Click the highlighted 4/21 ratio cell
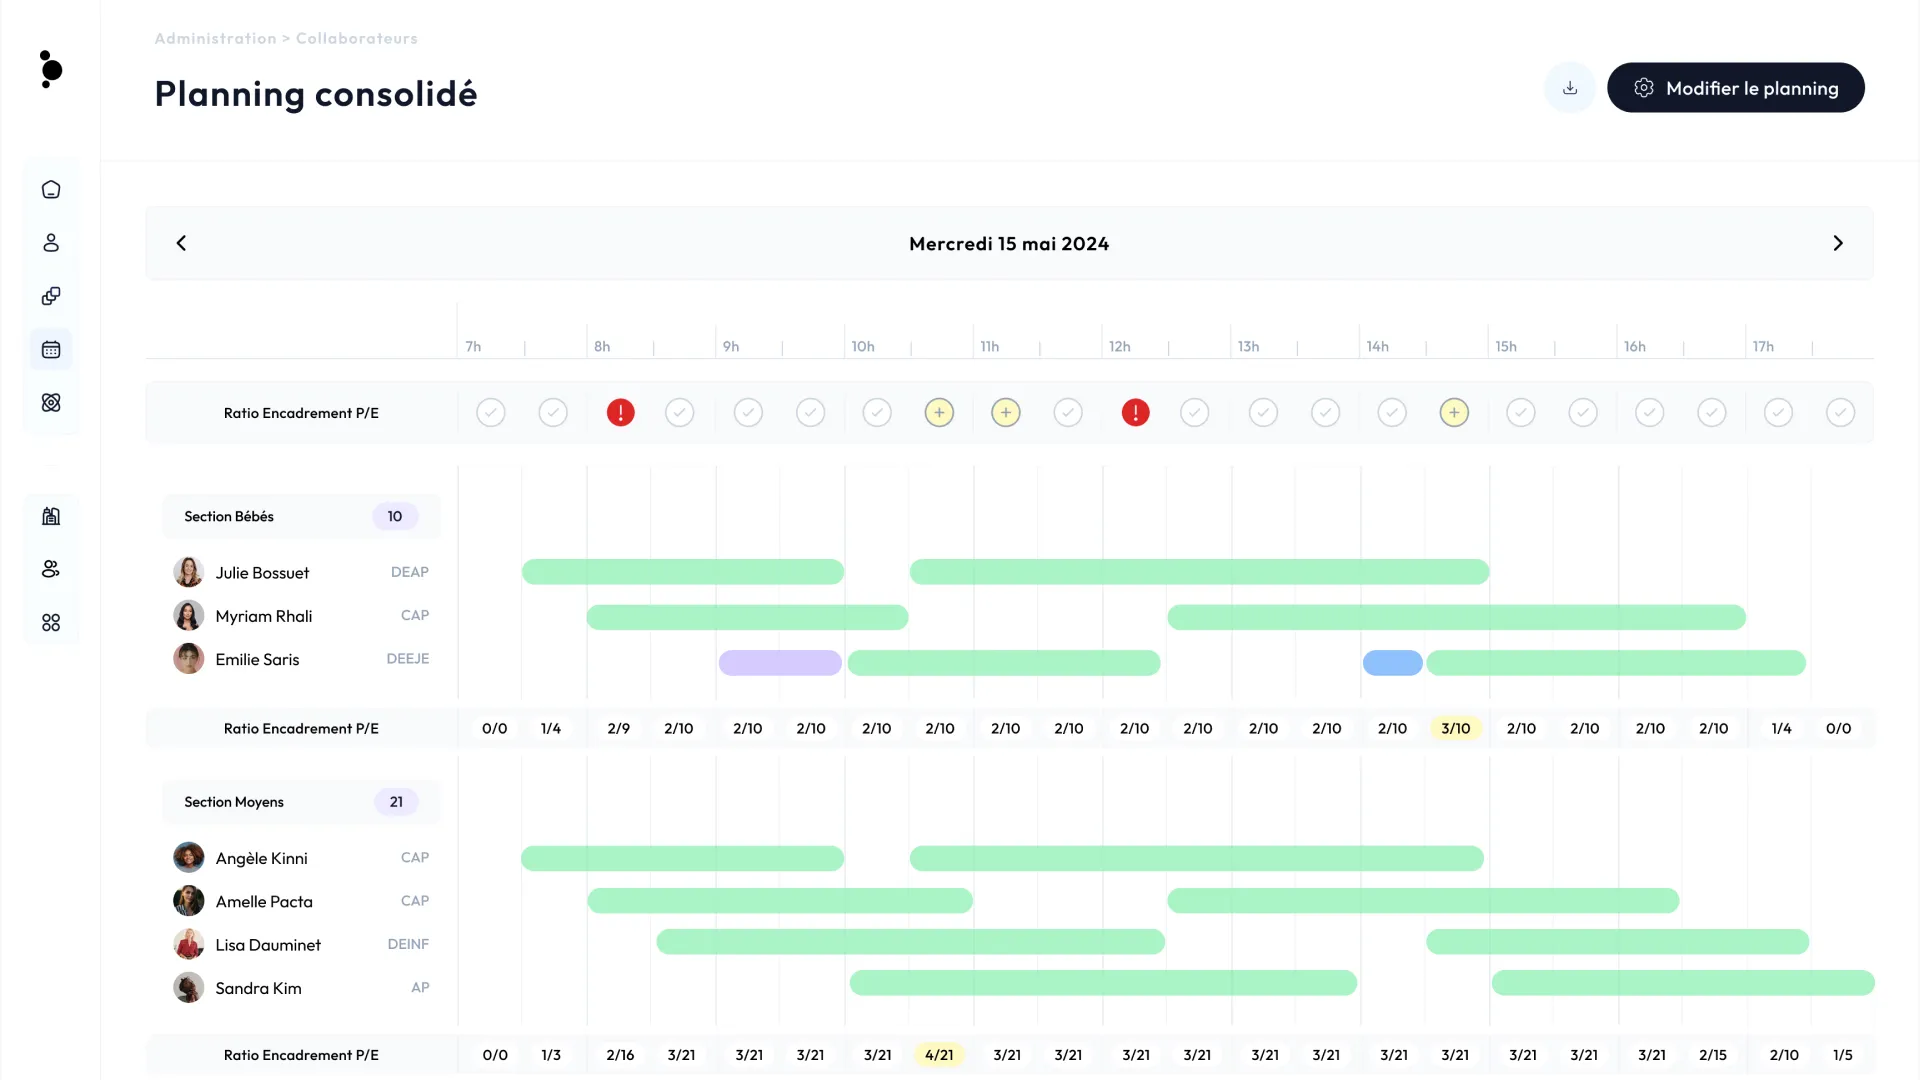This screenshot has height=1080, width=1920. click(938, 1055)
